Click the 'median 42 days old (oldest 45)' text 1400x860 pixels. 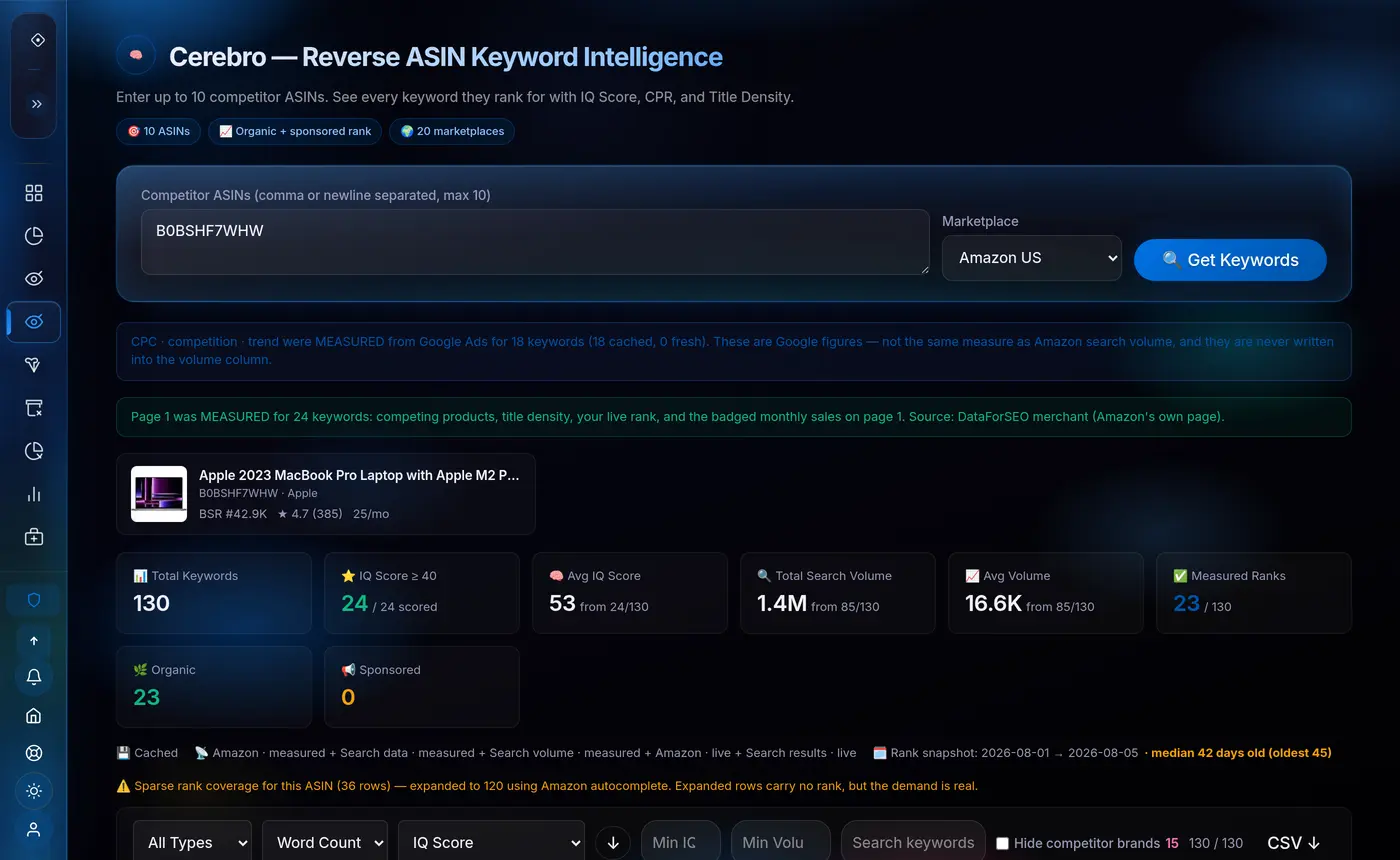click(x=1241, y=753)
